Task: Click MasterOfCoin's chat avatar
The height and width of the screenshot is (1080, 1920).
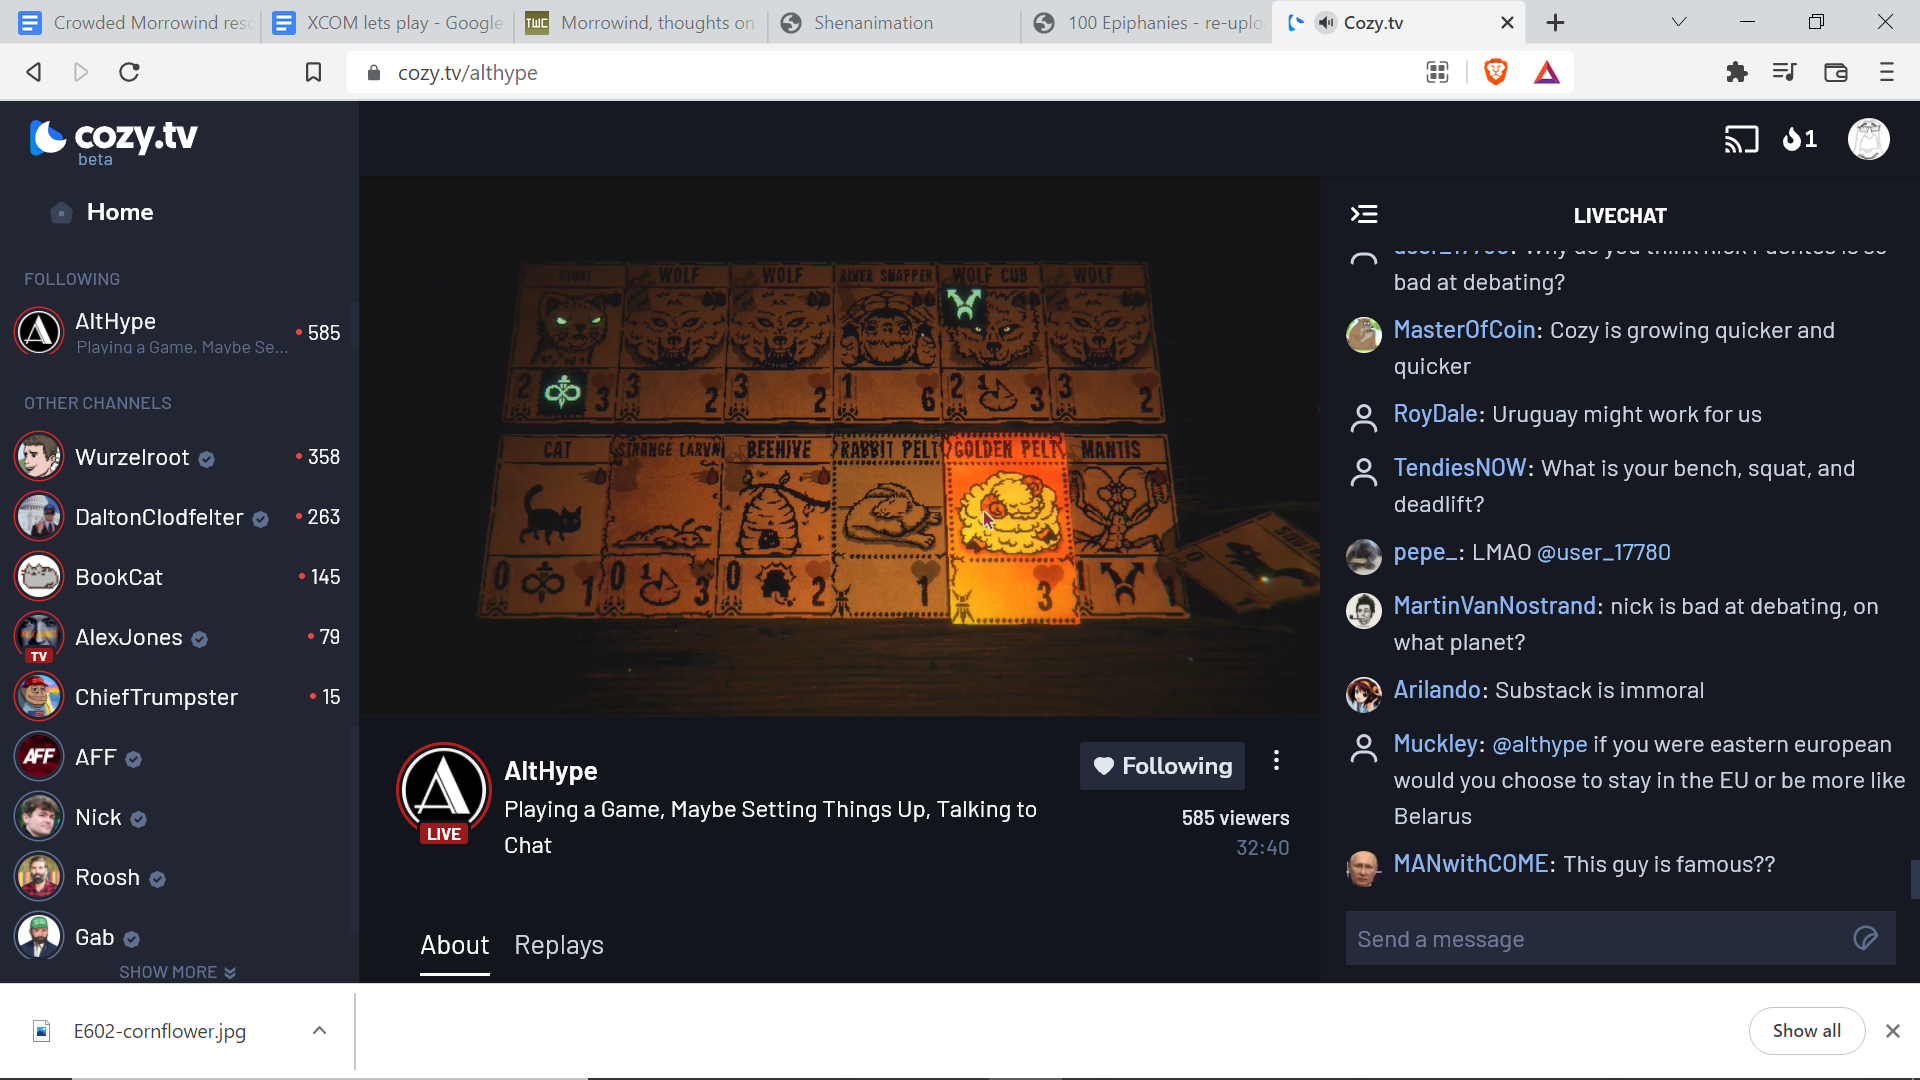Action: pyautogui.click(x=1363, y=335)
